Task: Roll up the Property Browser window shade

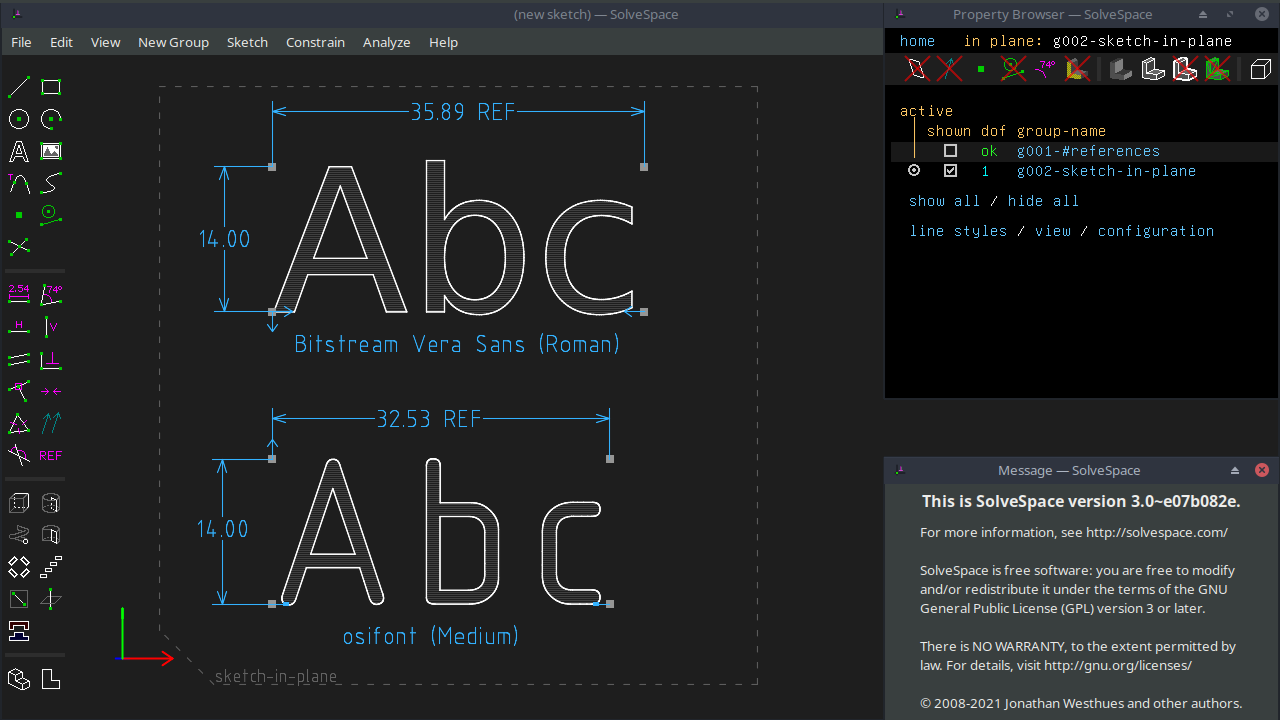Action: coord(1201,14)
